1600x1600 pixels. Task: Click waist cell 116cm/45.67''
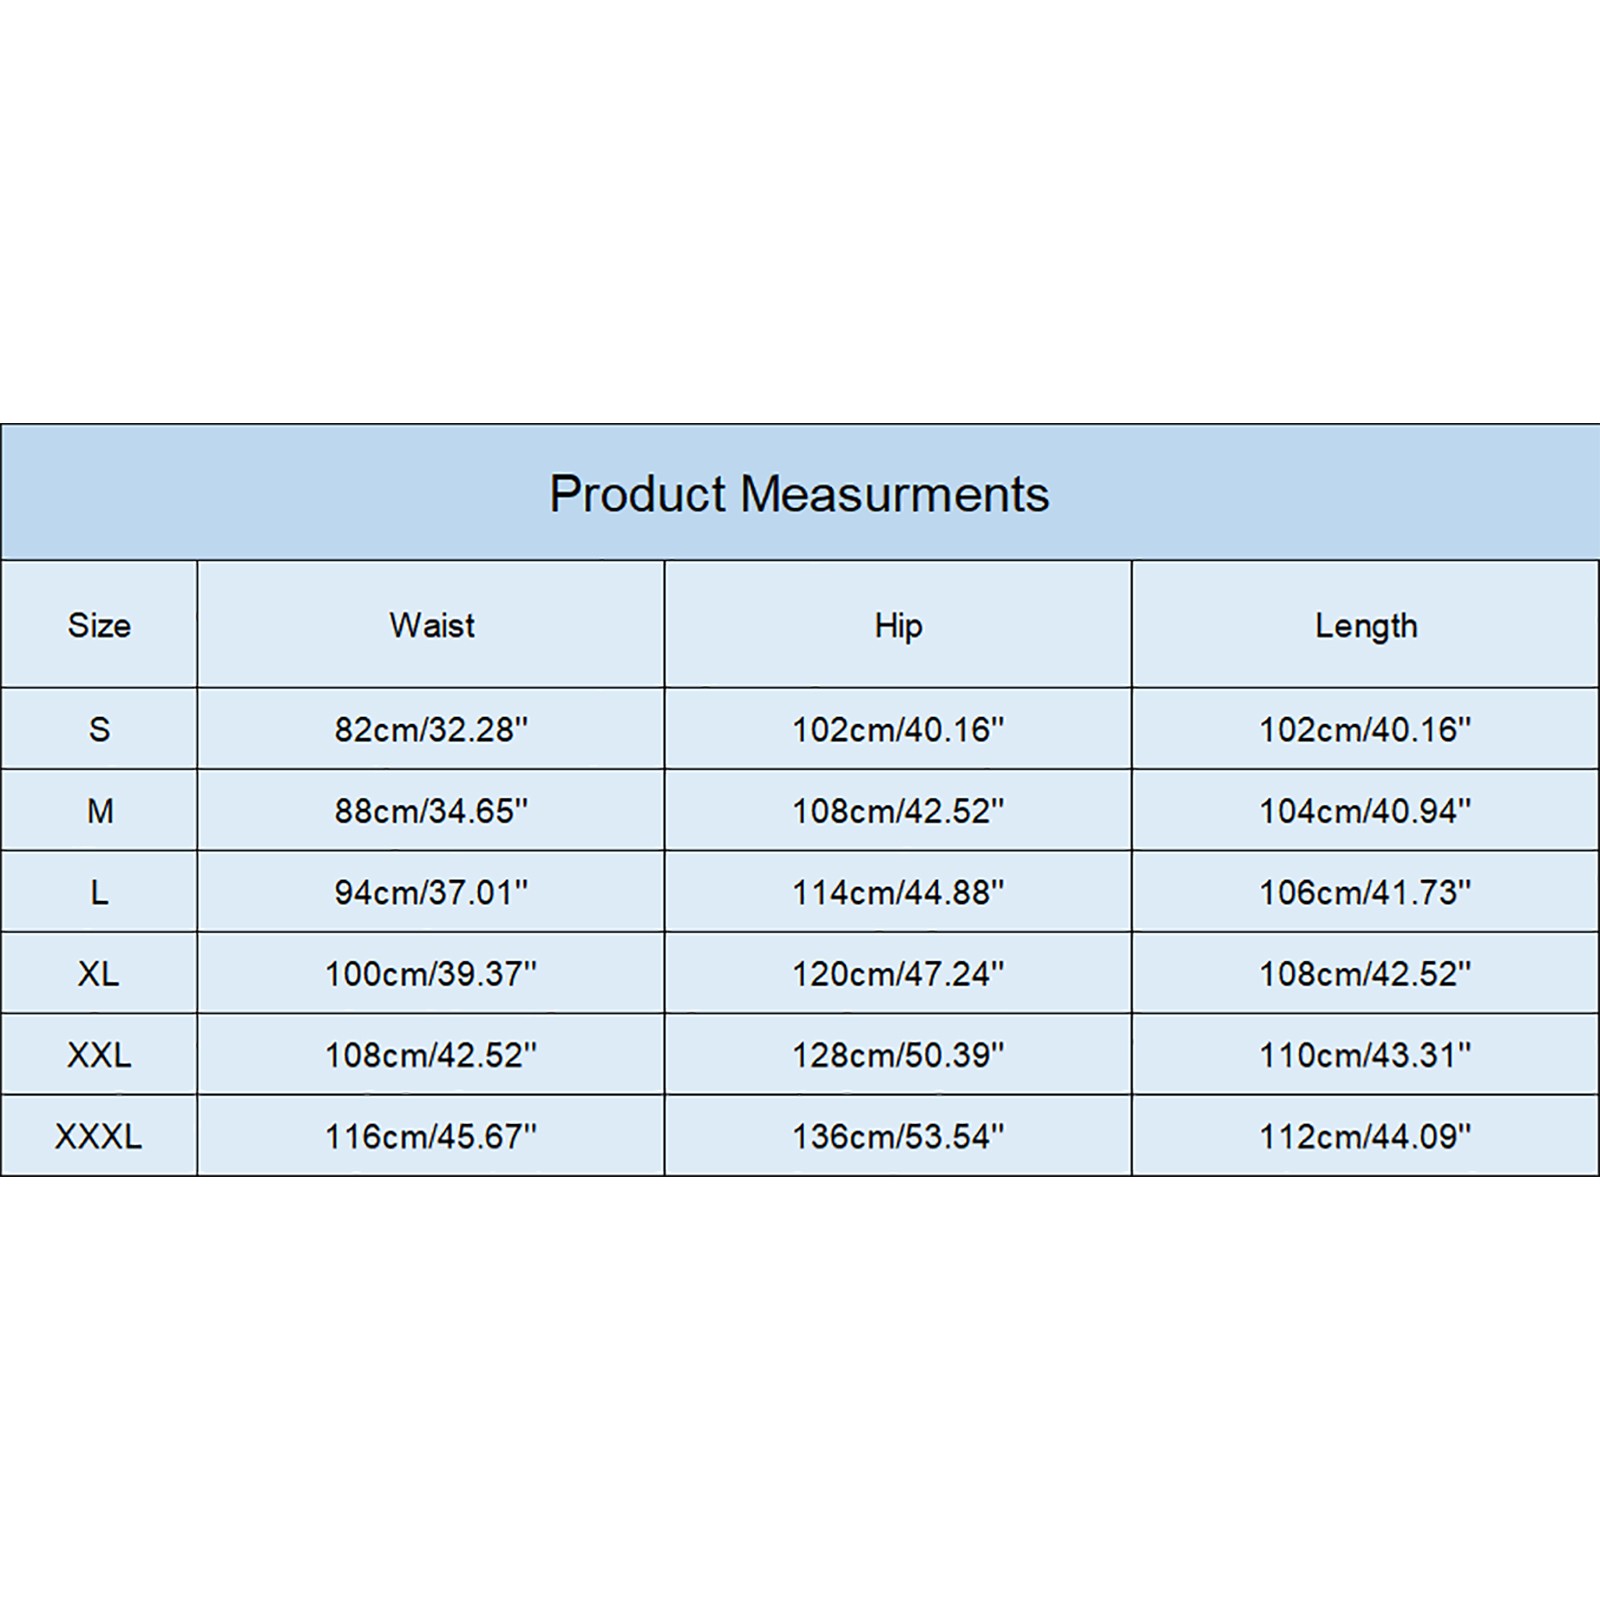click(x=431, y=1136)
